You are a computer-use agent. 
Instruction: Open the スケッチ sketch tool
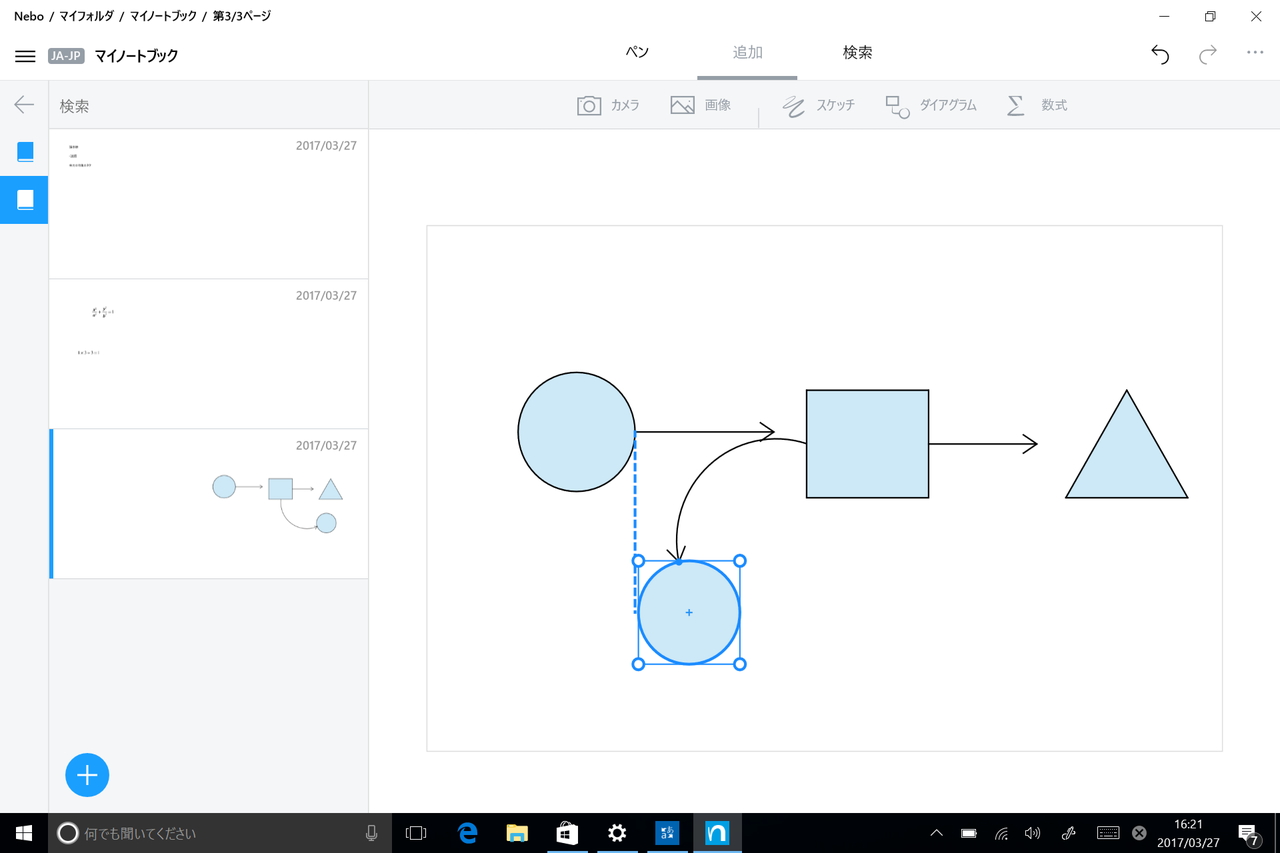818,104
